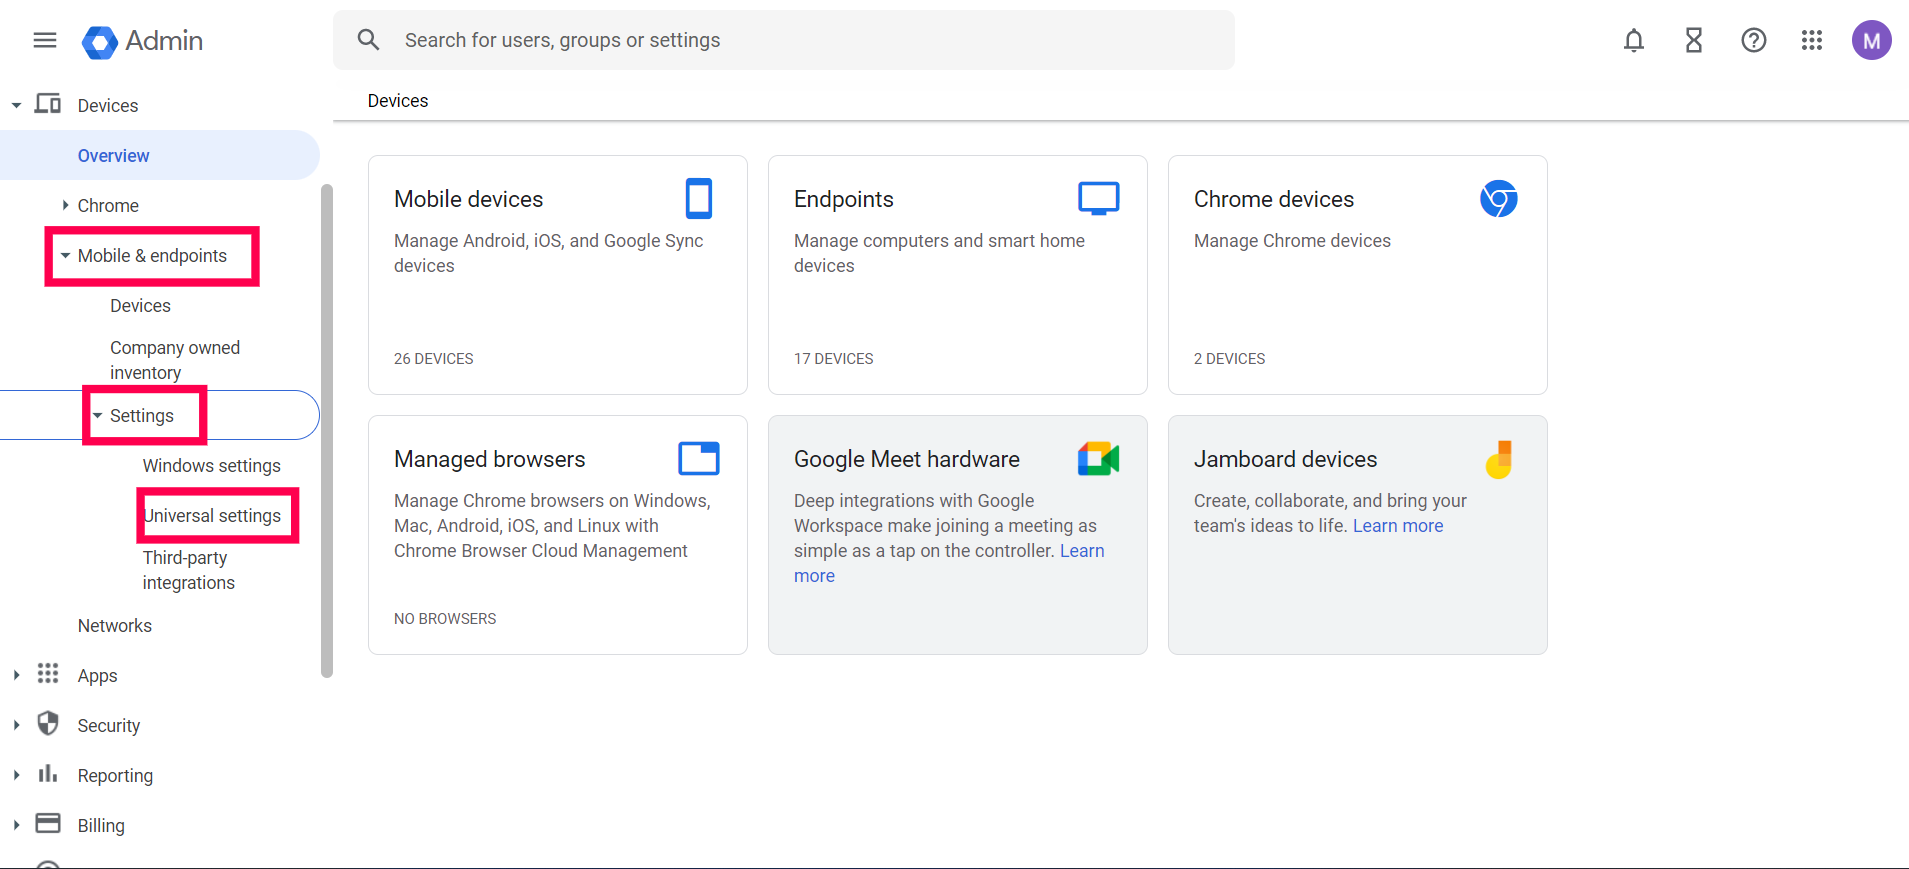
Task: Open the Google apps grid launcher
Action: (x=1811, y=40)
